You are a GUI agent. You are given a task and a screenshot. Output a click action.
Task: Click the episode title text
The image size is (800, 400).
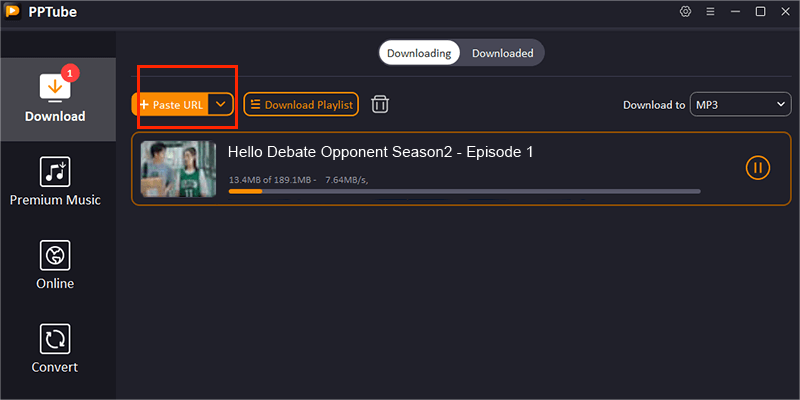pos(381,152)
